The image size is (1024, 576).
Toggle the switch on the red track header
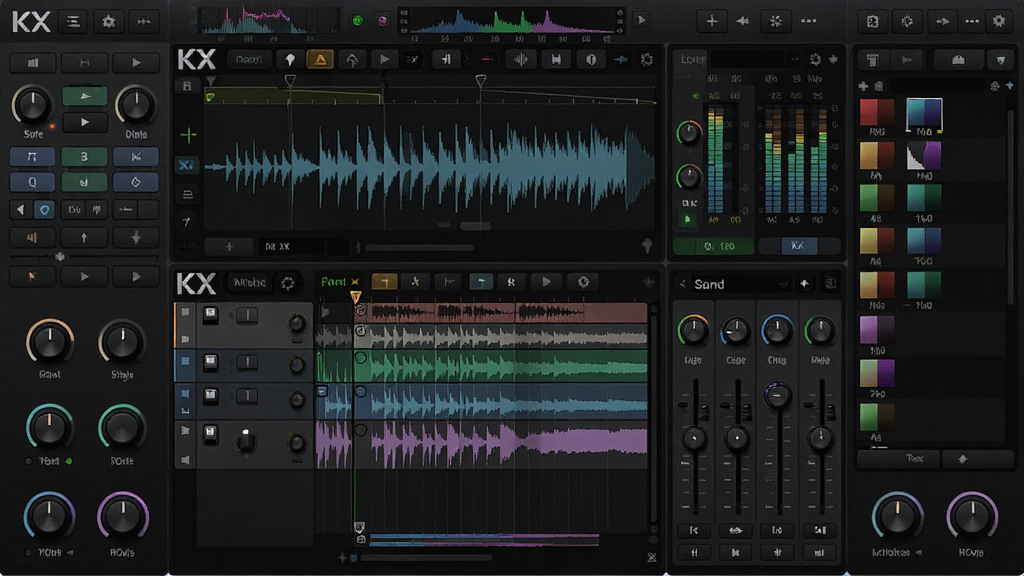pyautogui.click(x=247, y=316)
